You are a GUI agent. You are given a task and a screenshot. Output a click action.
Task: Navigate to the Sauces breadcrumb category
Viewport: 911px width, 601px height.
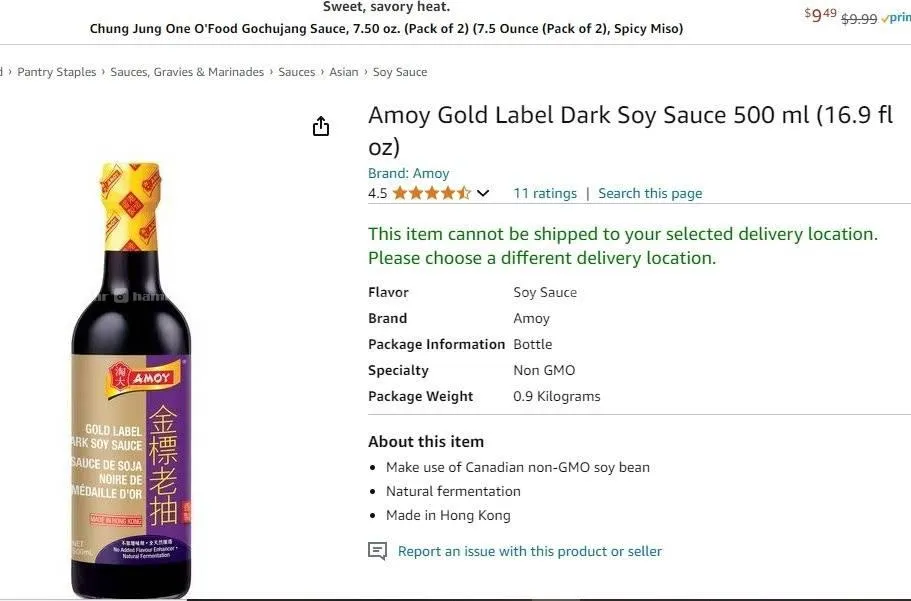click(x=297, y=72)
